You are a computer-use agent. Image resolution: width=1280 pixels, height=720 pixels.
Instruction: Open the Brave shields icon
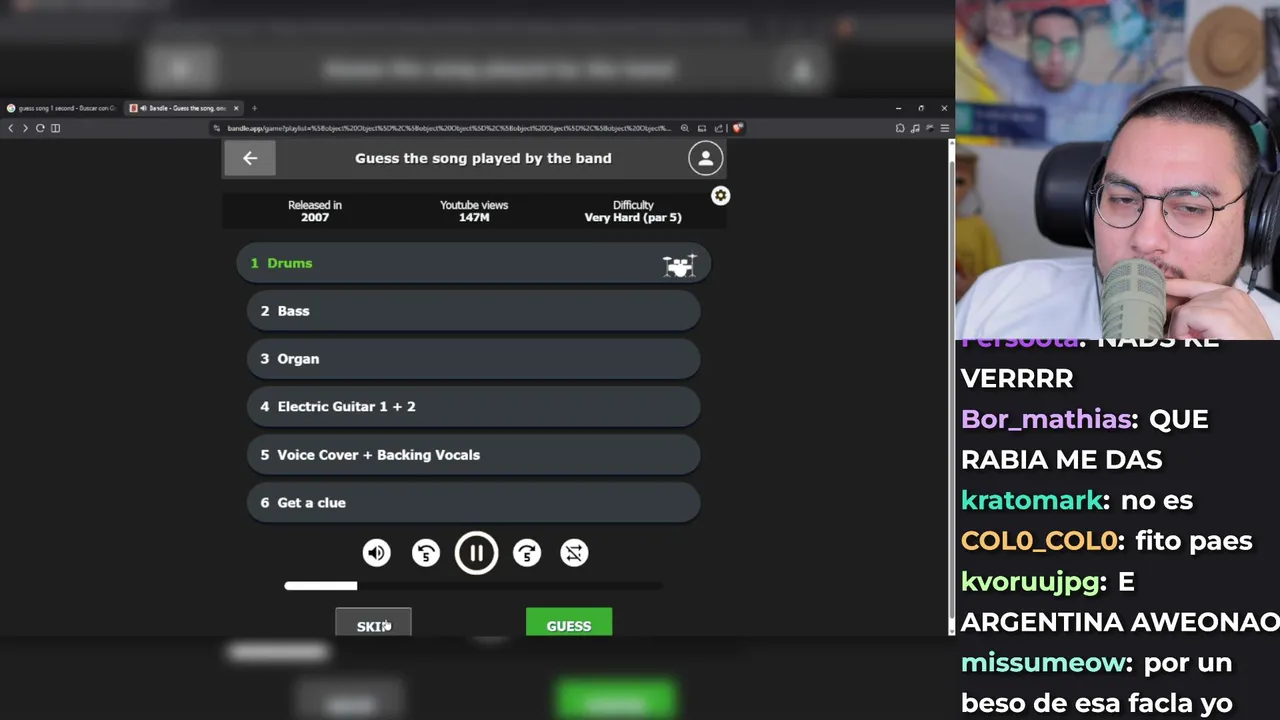coord(738,128)
